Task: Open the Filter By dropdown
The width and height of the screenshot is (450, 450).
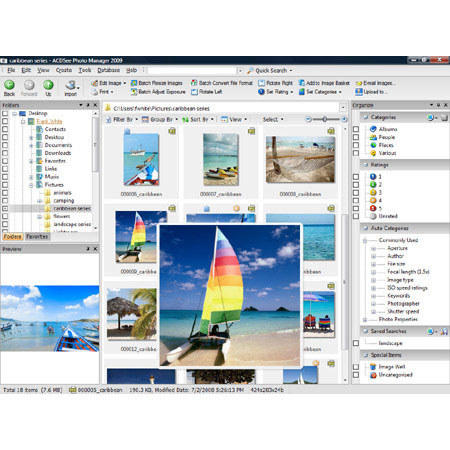Action: tap(122, 119)
